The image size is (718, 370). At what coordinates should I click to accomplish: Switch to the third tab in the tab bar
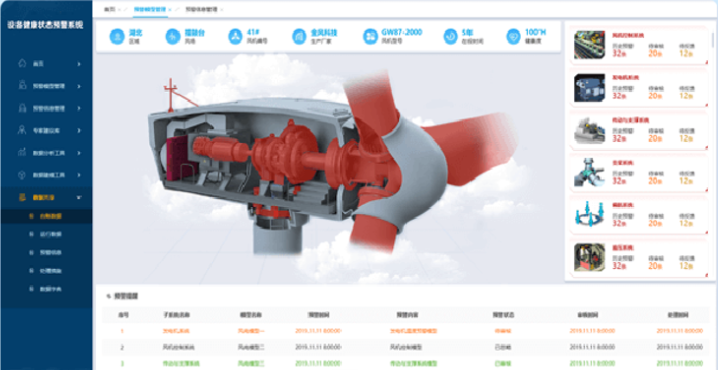201,9
